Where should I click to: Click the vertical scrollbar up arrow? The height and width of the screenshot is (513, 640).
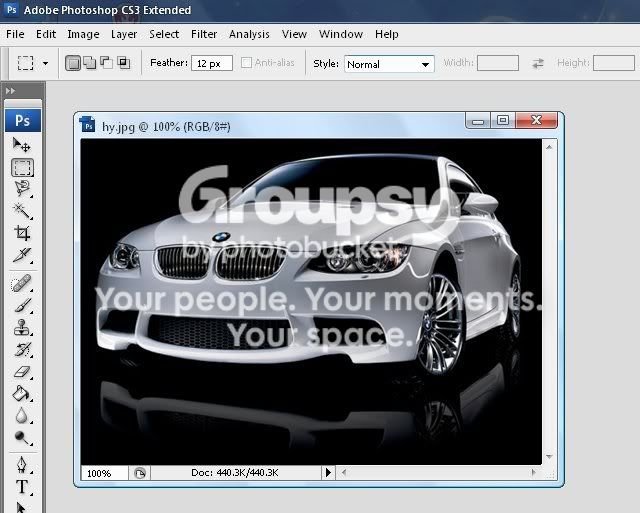coord(549,147)
